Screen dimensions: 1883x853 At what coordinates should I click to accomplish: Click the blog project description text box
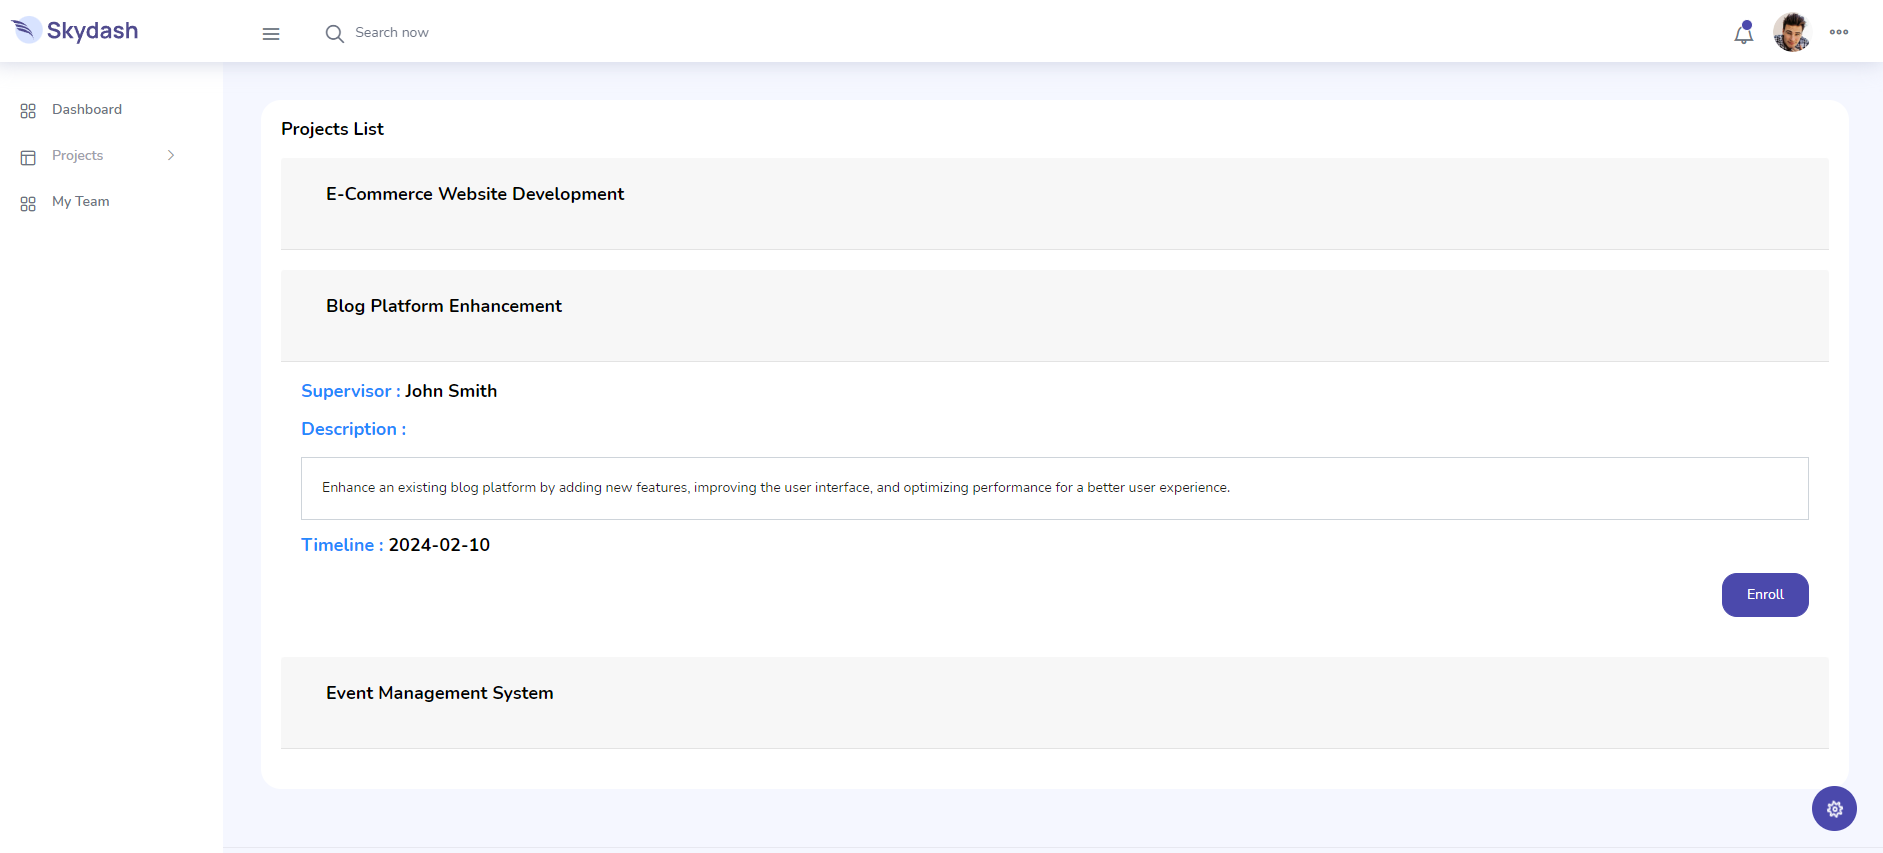tap(1054, 488)
